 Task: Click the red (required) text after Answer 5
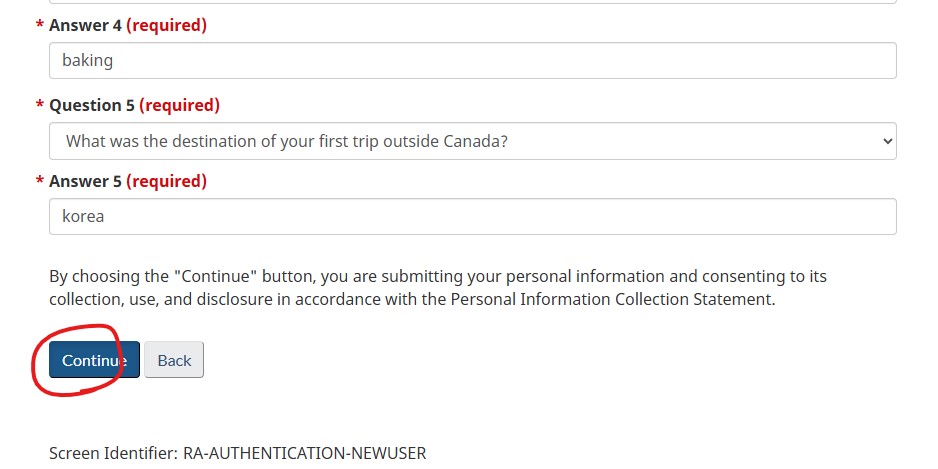point(166,181)
